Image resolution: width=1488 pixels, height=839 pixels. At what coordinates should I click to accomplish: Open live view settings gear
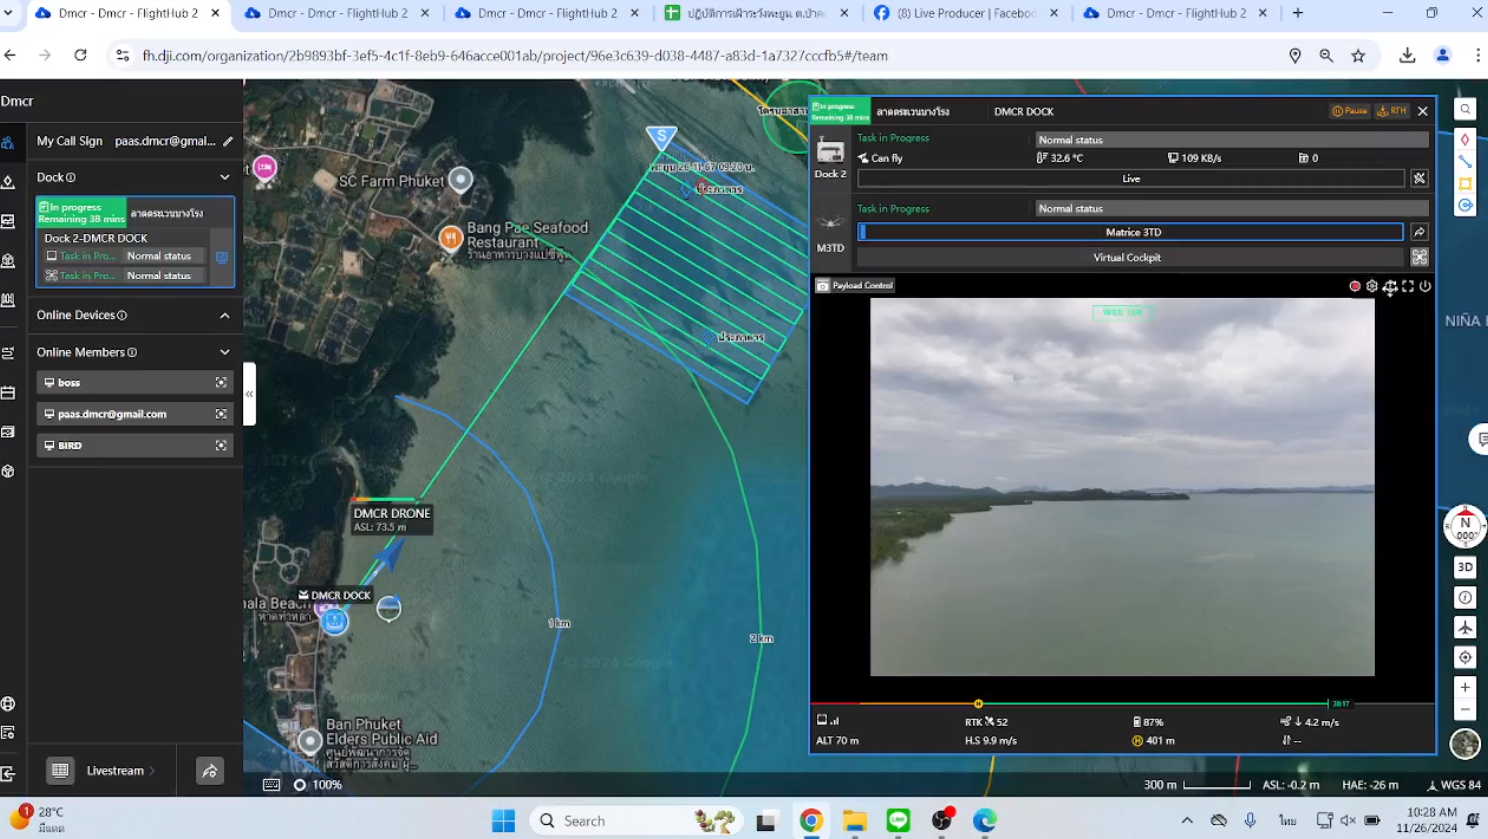1372,286
